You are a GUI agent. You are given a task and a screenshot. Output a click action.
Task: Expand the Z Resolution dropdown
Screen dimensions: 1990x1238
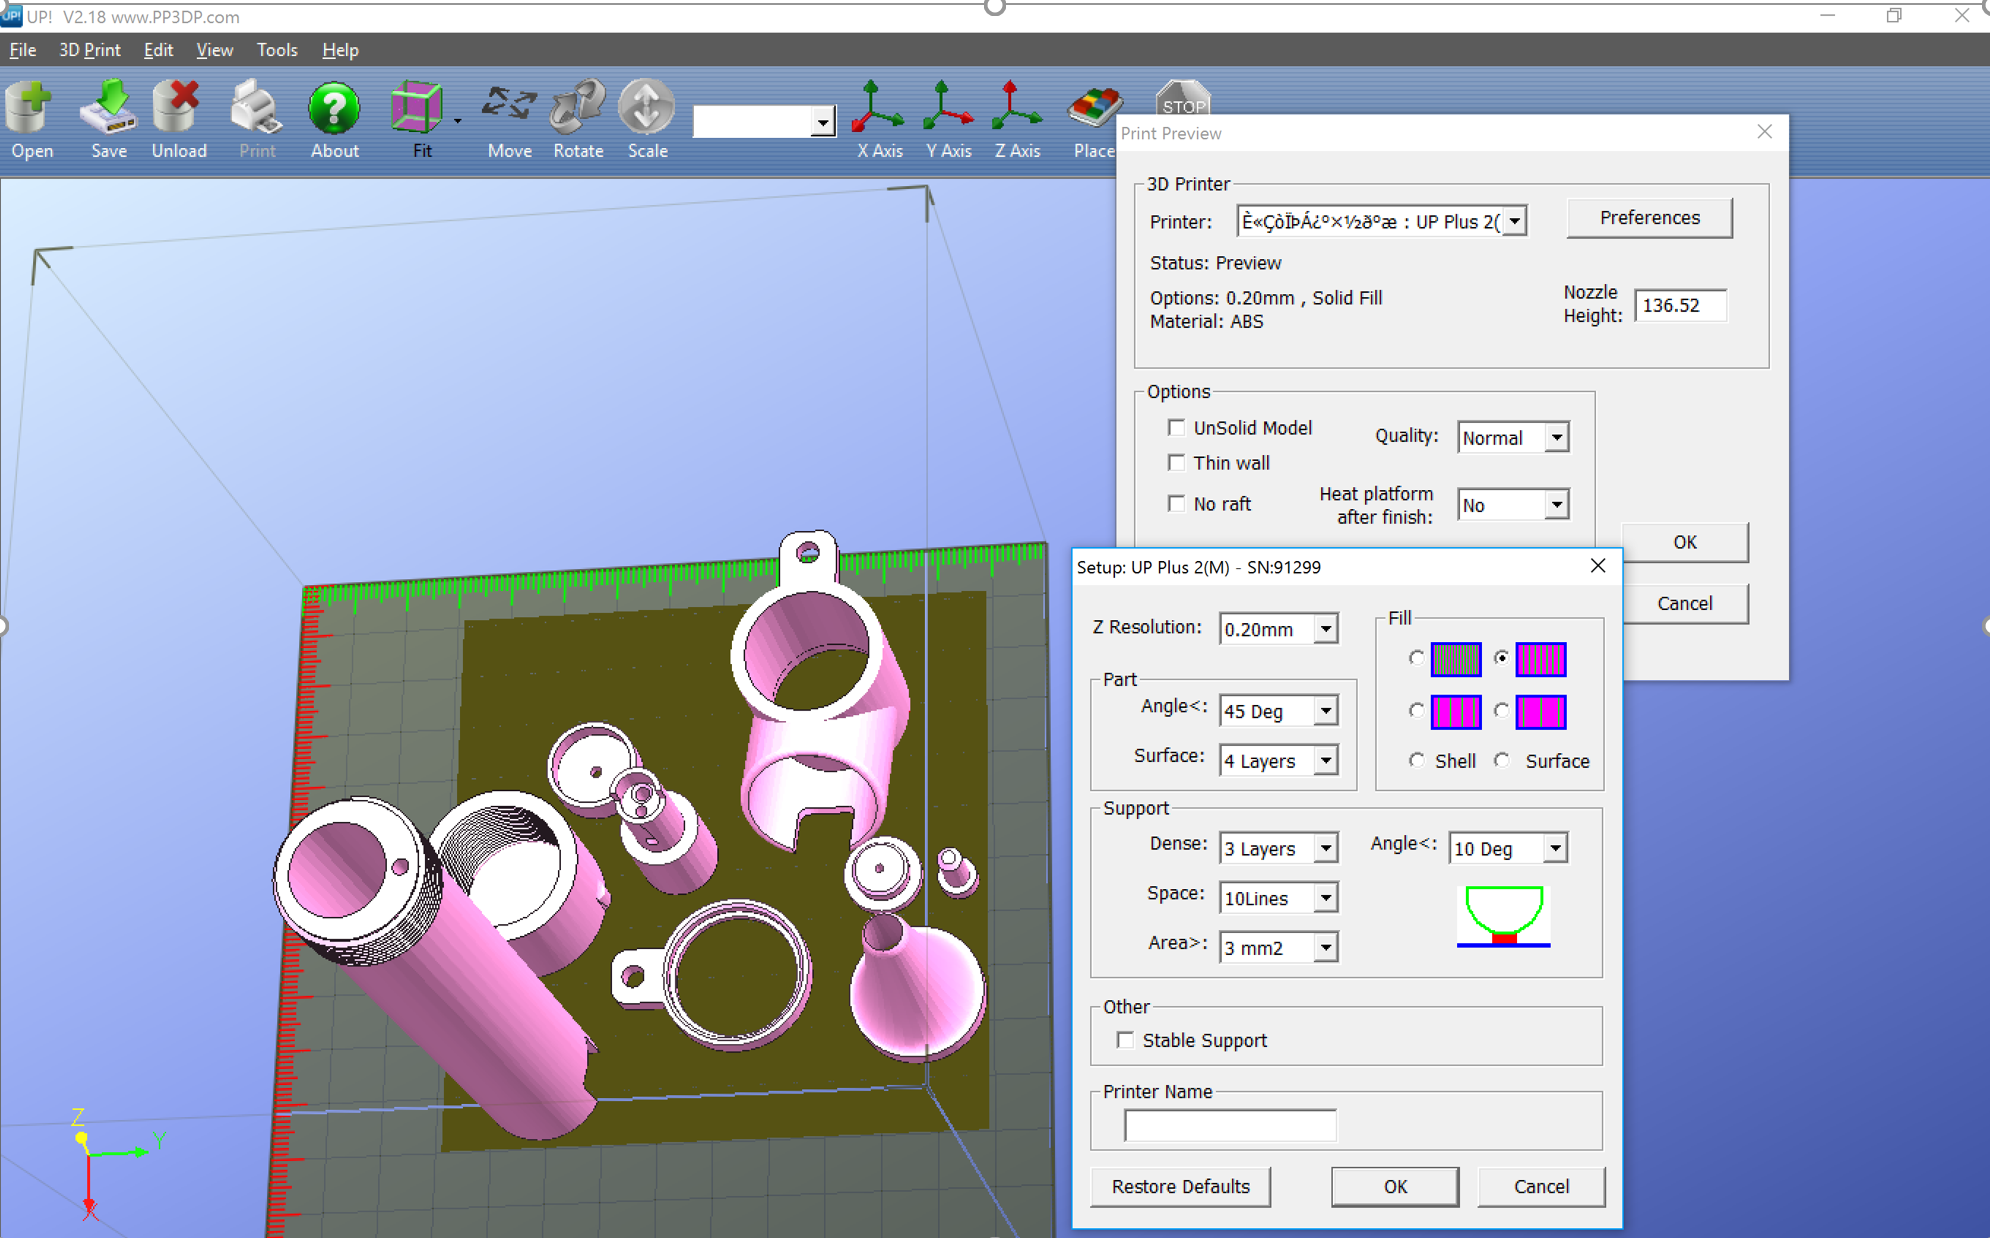coord(1325,629)
